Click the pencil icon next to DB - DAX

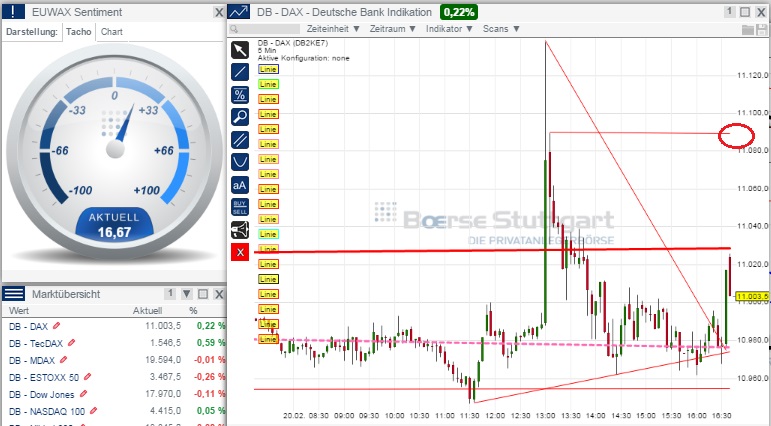pos(57,326)
